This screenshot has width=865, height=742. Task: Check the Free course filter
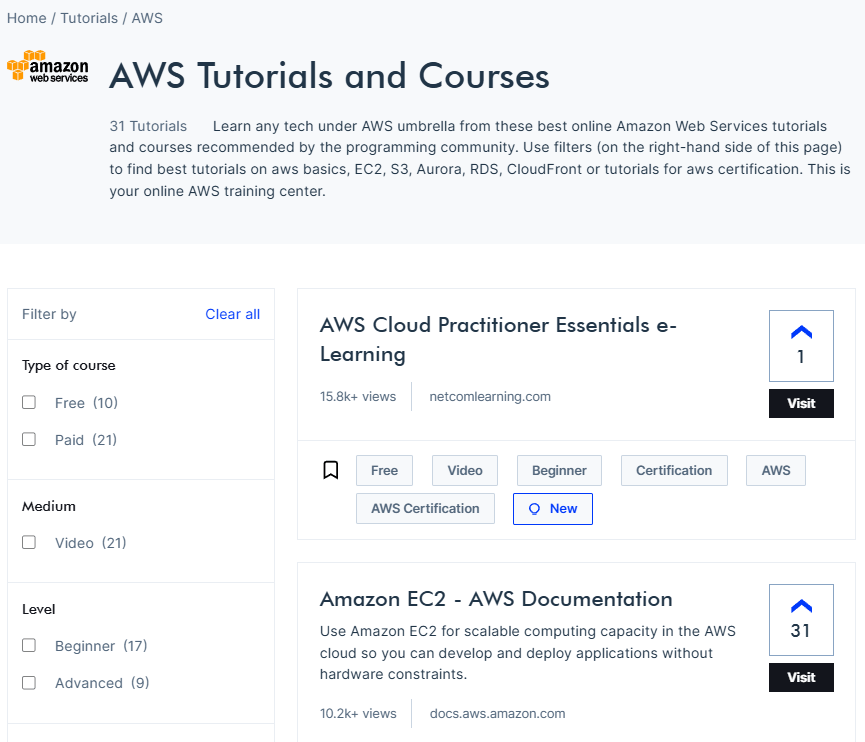click(x=29, y=402)
